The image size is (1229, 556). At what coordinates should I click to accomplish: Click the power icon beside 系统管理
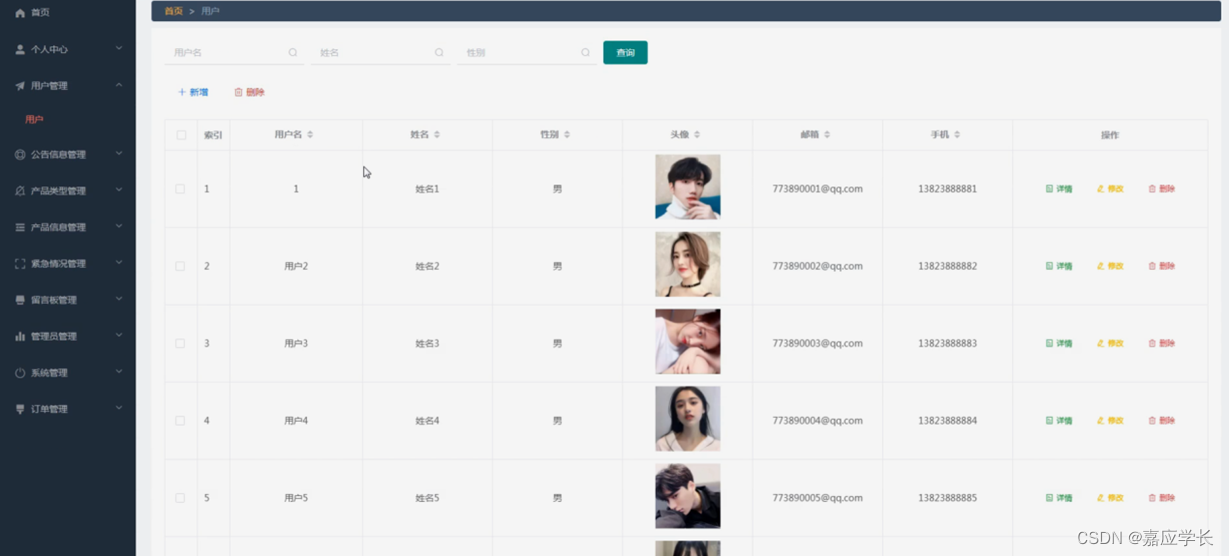(x=20, y=373)
